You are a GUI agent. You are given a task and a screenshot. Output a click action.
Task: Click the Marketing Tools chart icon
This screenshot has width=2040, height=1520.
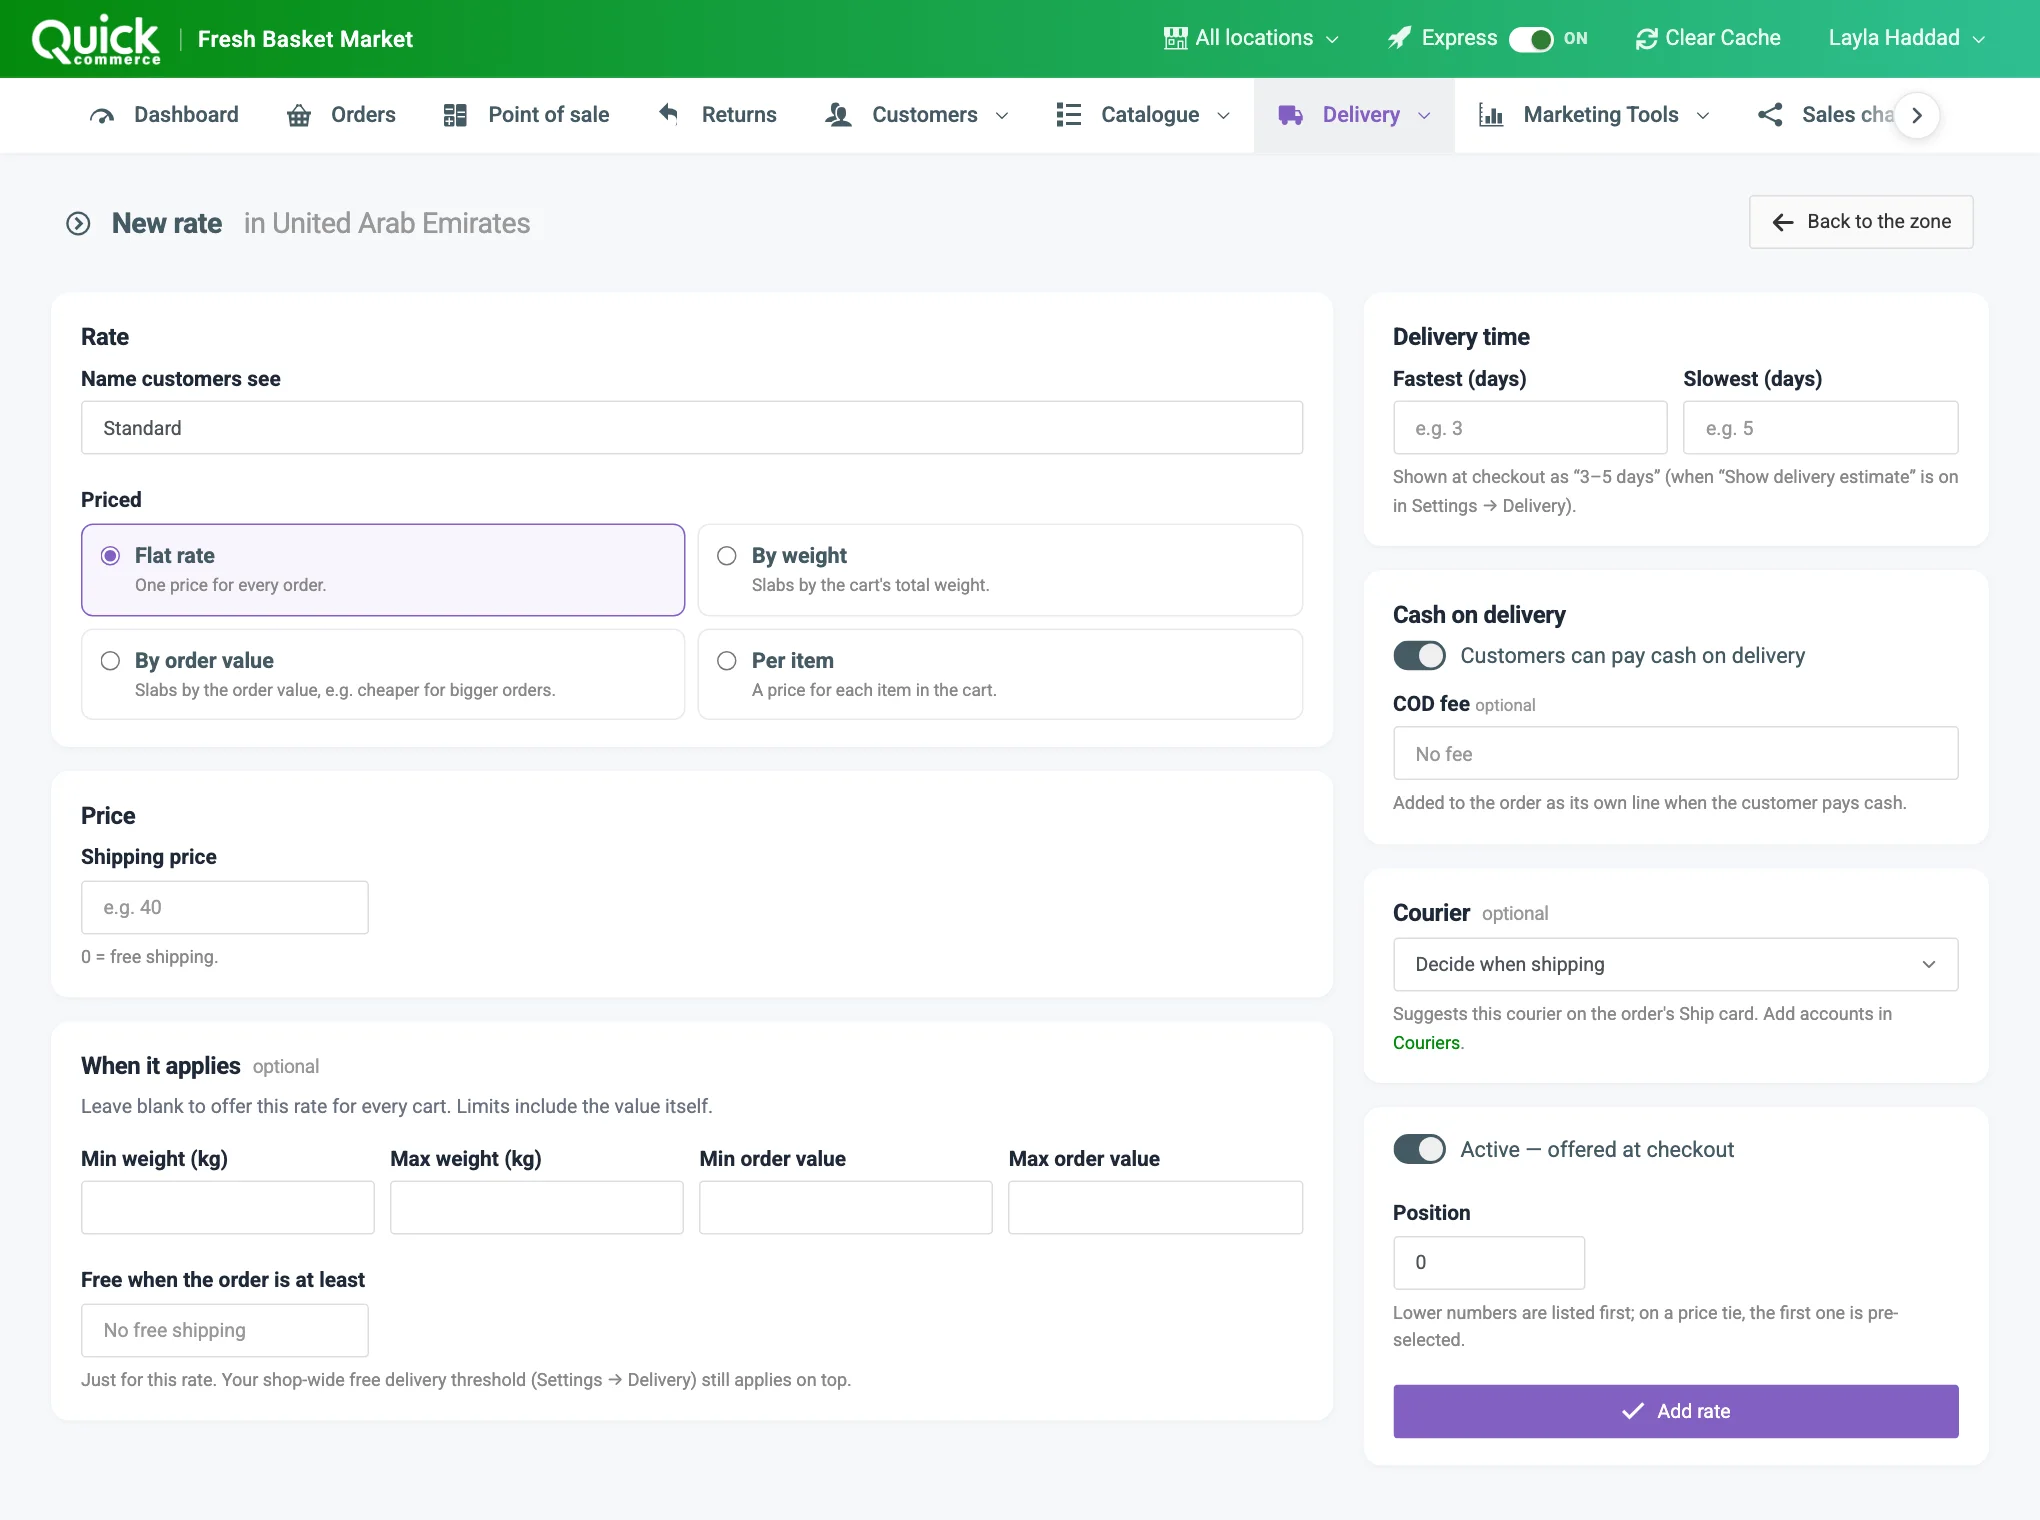point(1491,115)
